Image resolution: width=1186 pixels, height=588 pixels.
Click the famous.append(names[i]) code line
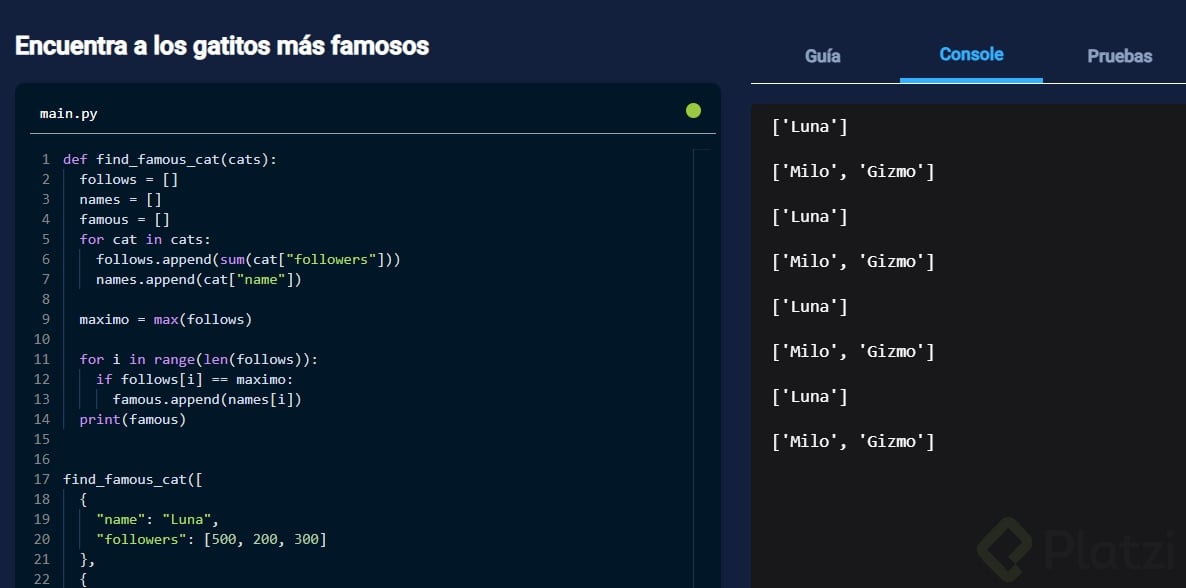207,399
